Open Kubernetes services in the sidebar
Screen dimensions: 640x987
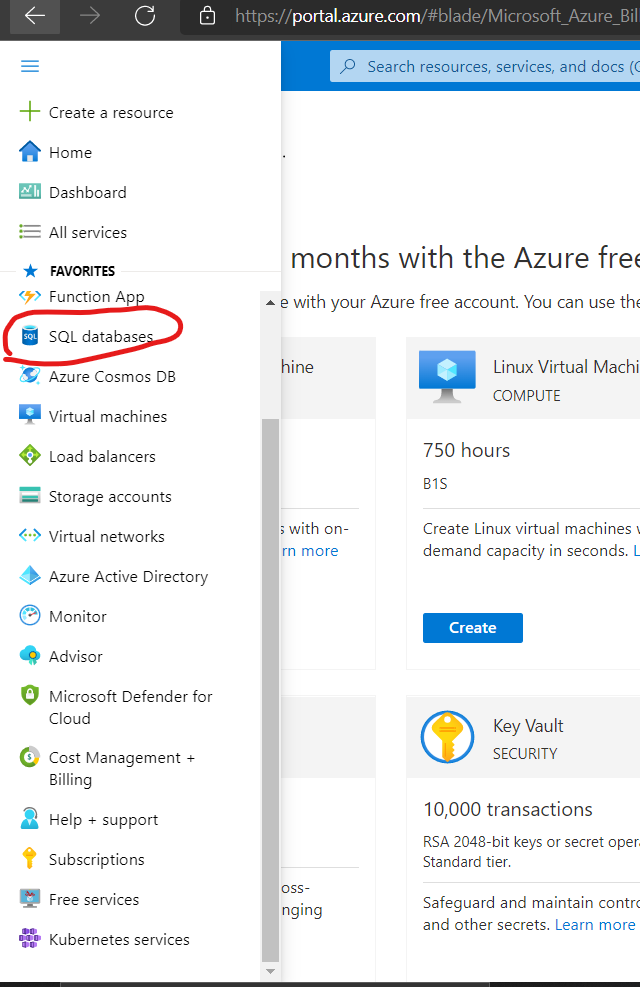click(119, 940)
